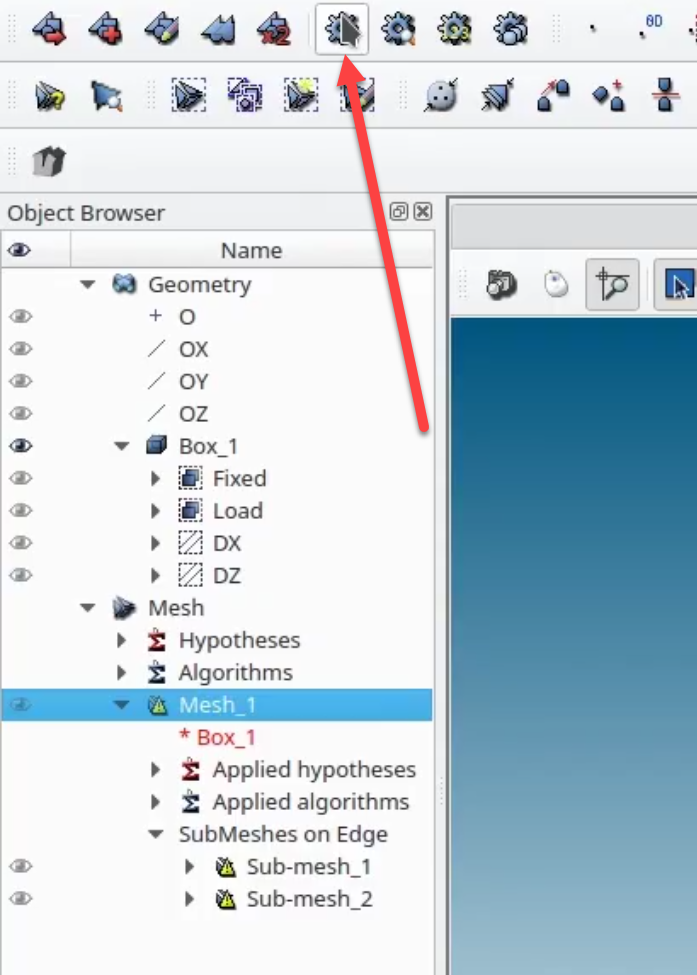697x975 pixels.
Task: Open Mesh Information question-mark icon
Action: pos(50,96)
